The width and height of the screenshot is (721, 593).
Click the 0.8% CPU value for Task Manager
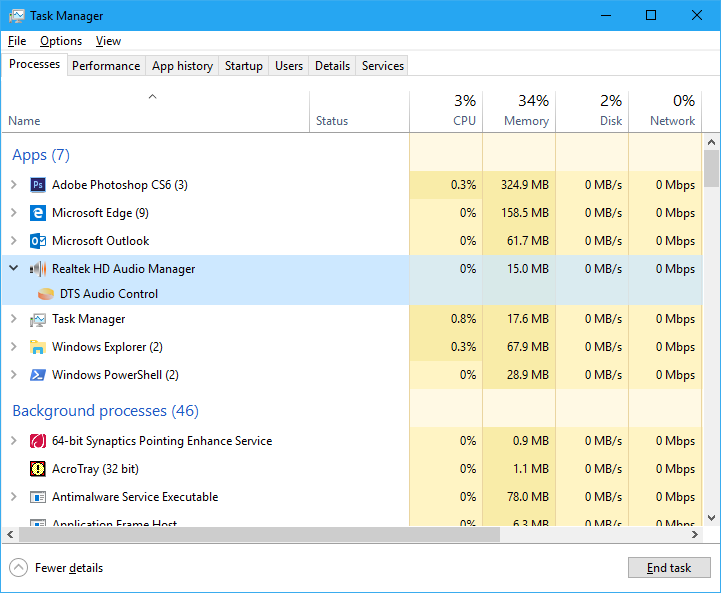point(463,319)
